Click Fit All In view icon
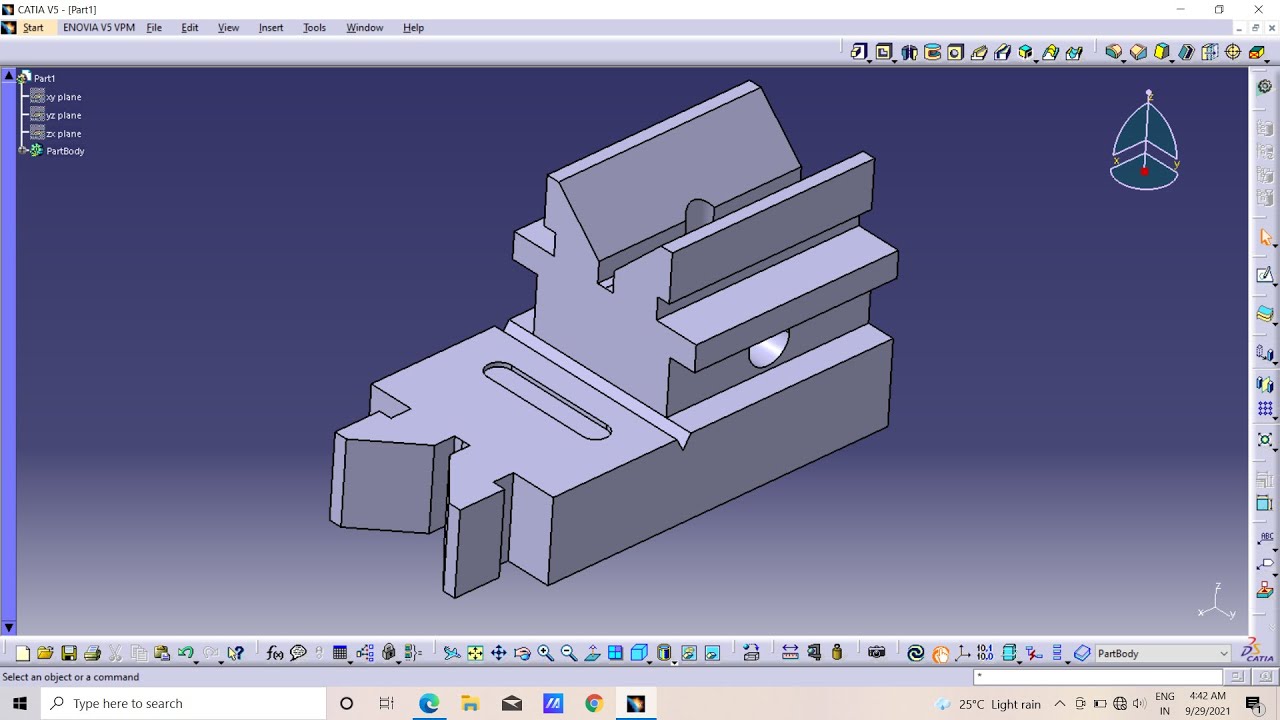This screenshot has width=1280, height=720. (x=475, y=653)
